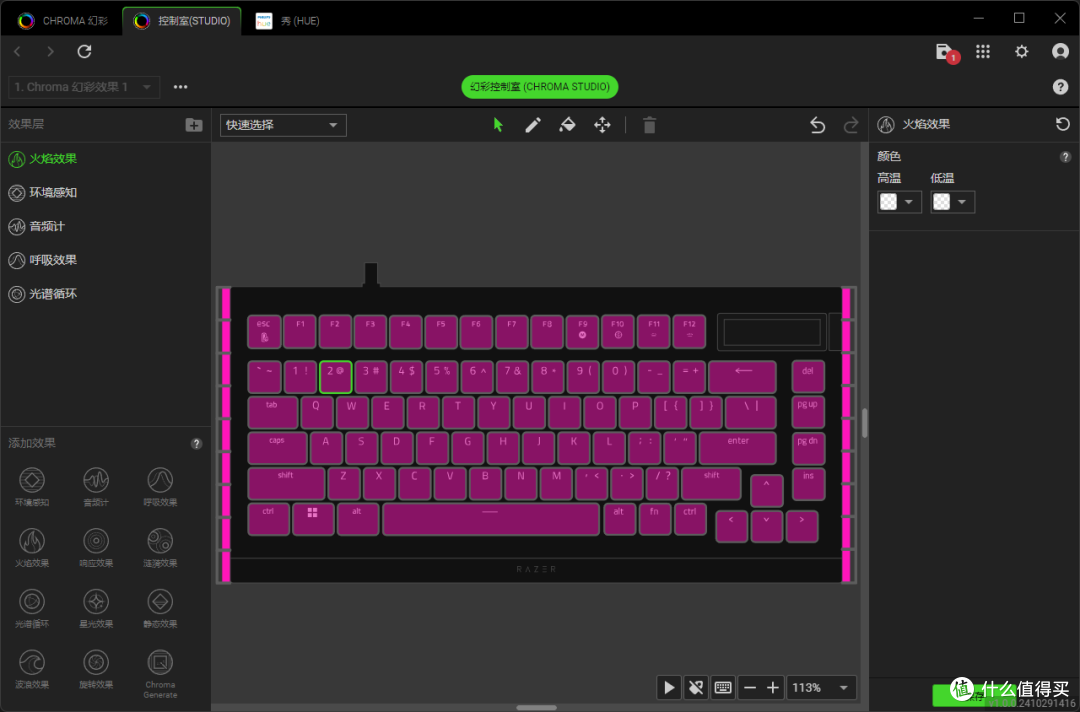Redo the last action
Image resolution: width=1080 pixels, height=712 pixels.
point(851,125)
